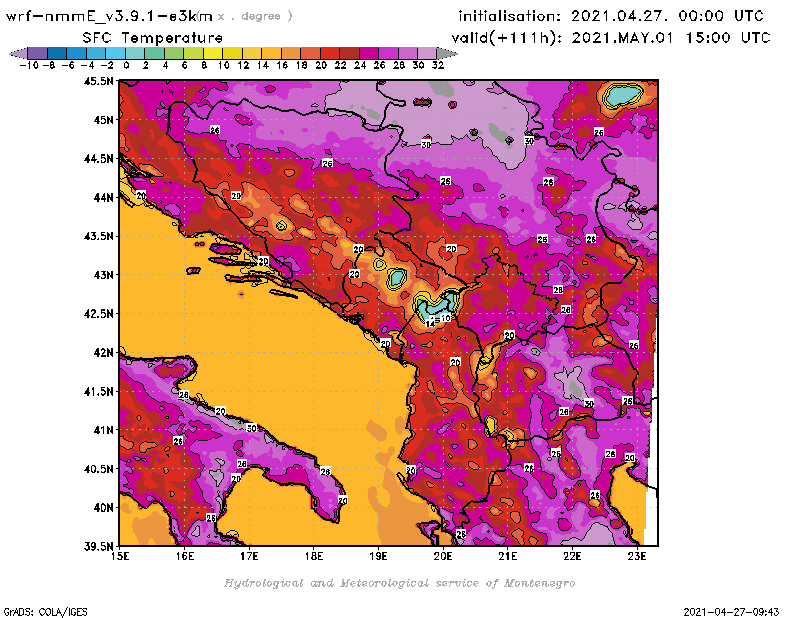This screenshot has height=618, width=800.
Task: Select the 2021-04-27-09:43 timestamp text
Action: point(731,612)
